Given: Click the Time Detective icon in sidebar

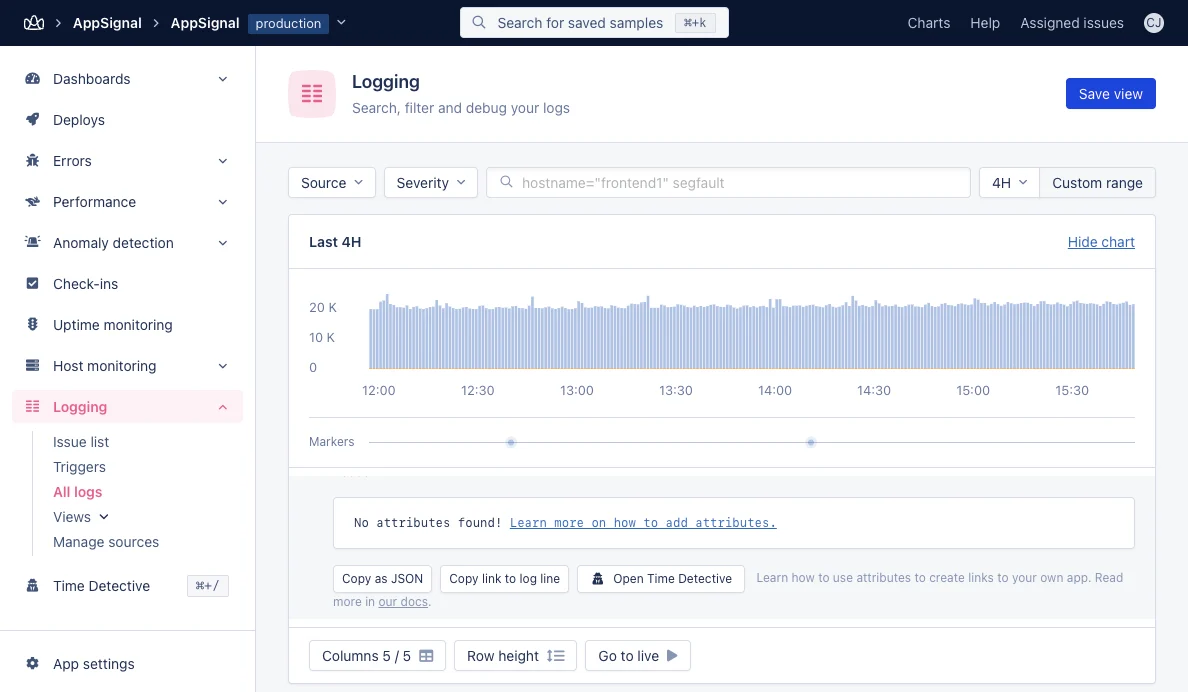Looking at the screenshot, I should (x=33, y=585).
